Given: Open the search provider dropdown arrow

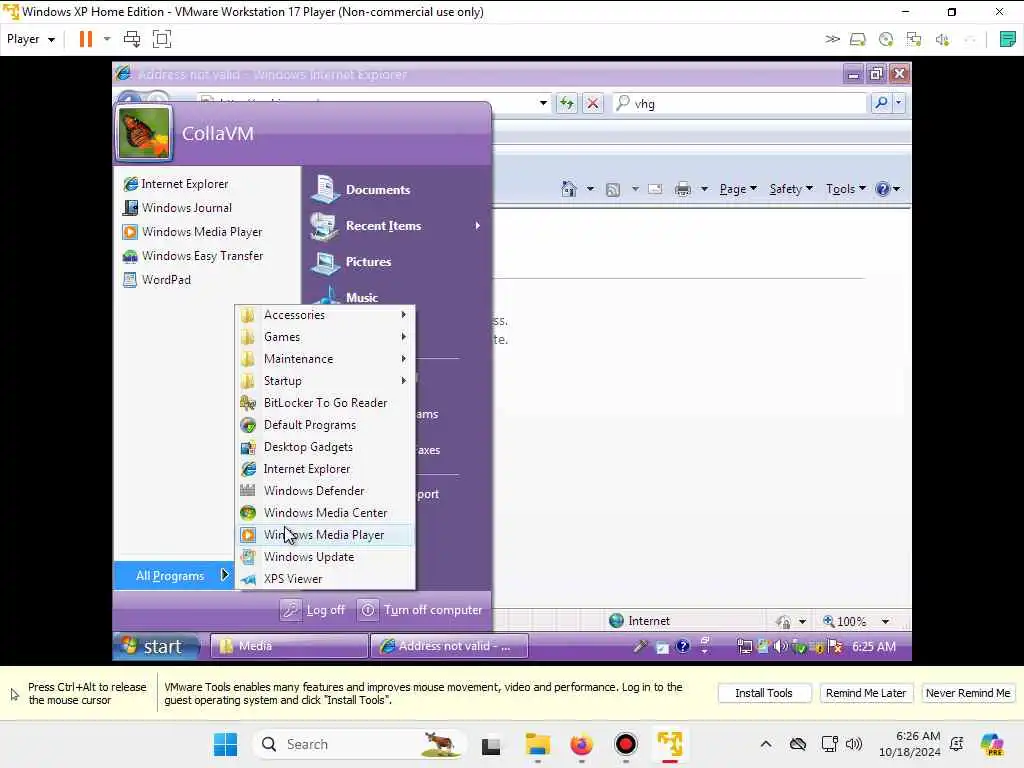Looking at the screenshot, I should point(899,103).
